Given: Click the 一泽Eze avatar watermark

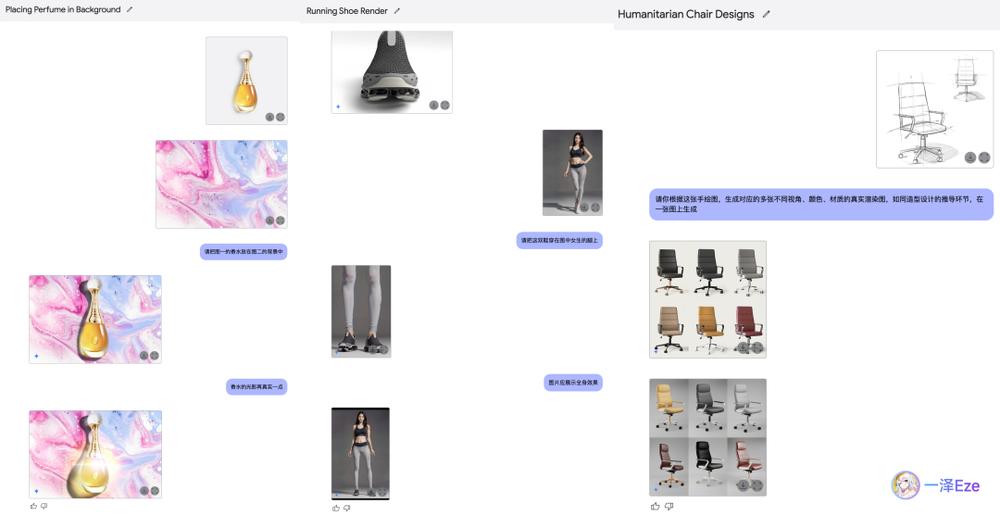Looking at the screenshot, I should 905,485.
